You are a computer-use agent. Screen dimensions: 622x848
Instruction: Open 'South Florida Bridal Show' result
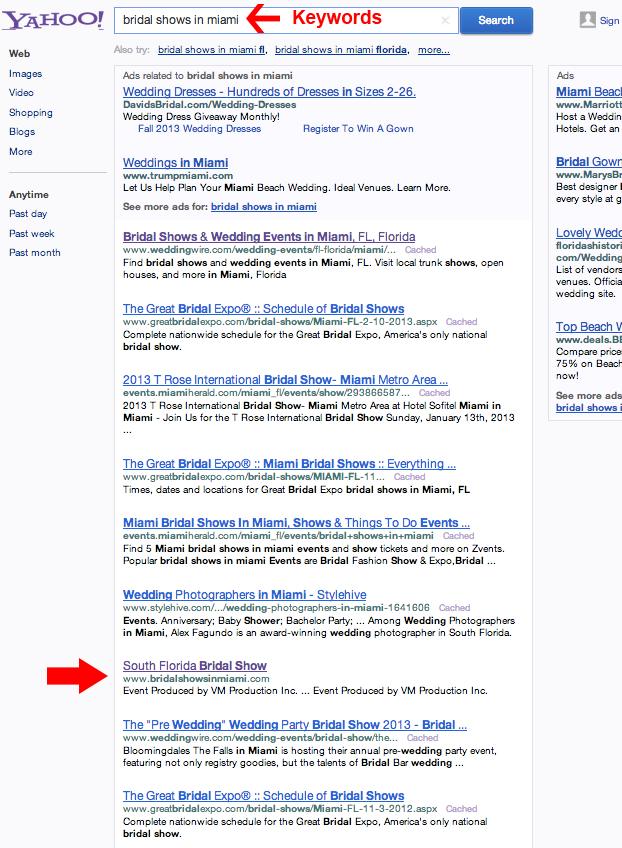point(195,666)
